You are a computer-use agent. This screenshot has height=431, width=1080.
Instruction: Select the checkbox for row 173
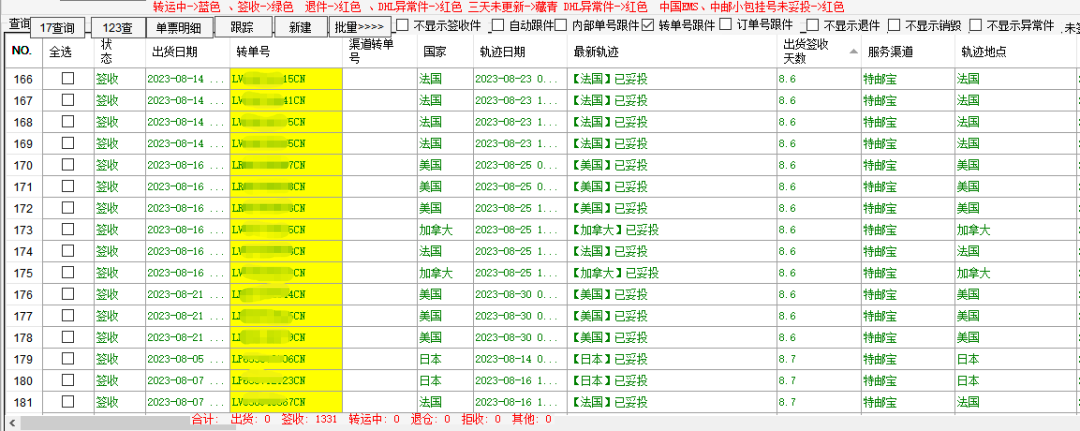tap(68, 229)
